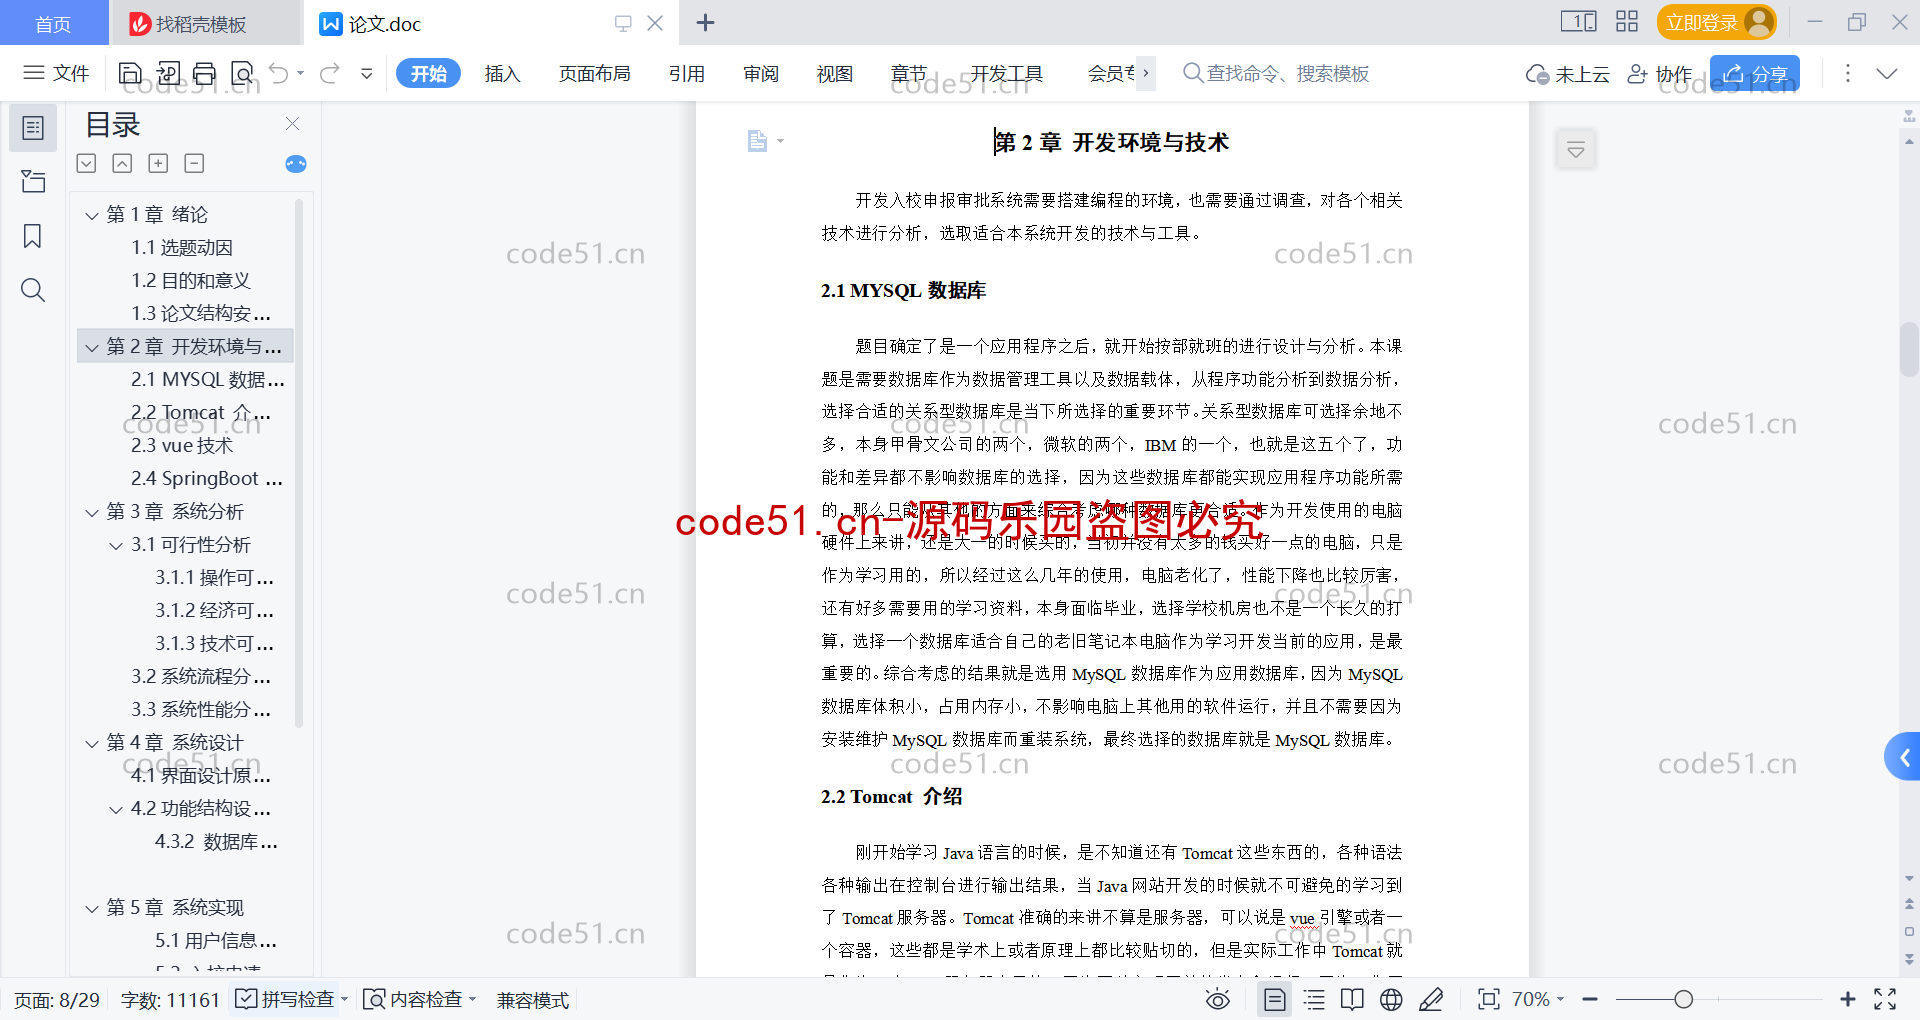Open the chapter navigation icon in the left sidebar
The height and width of the screenshot is (1020, 1920).
point(33,181)
